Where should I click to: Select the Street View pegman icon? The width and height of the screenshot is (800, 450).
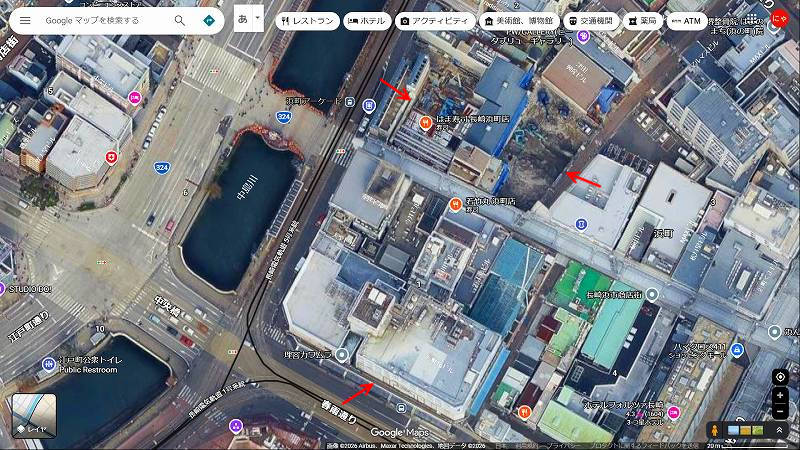pyautogui.click(x=715, y=430)
